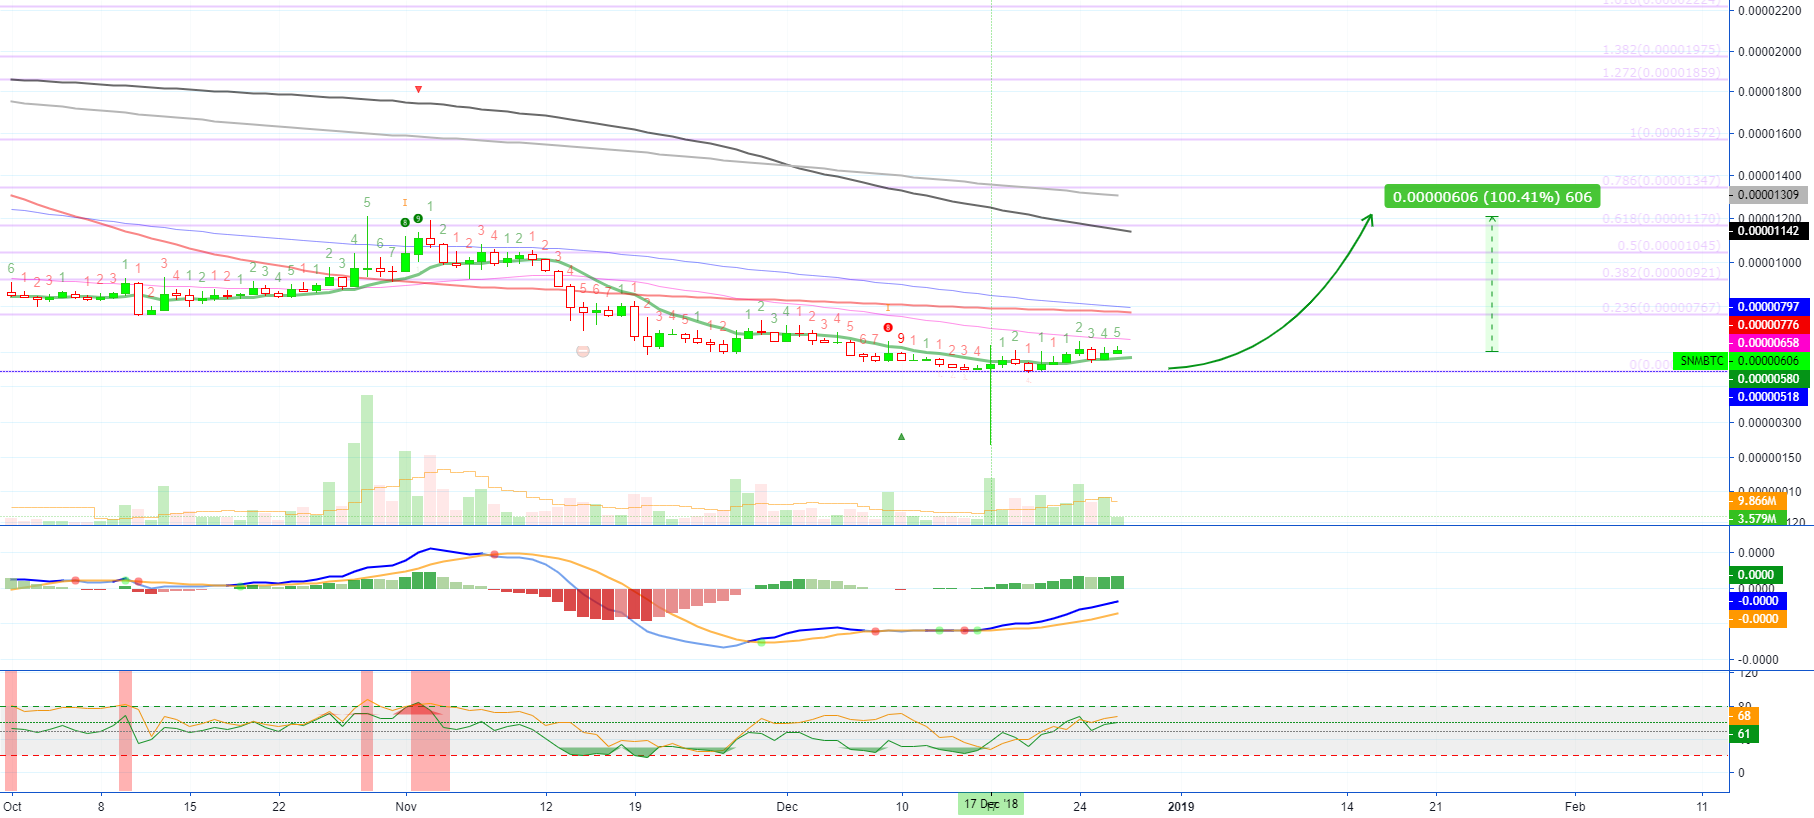The image size is (1814, 818).
Task: Click the 0.00001000 price scale value
Action: [1769, 263]
